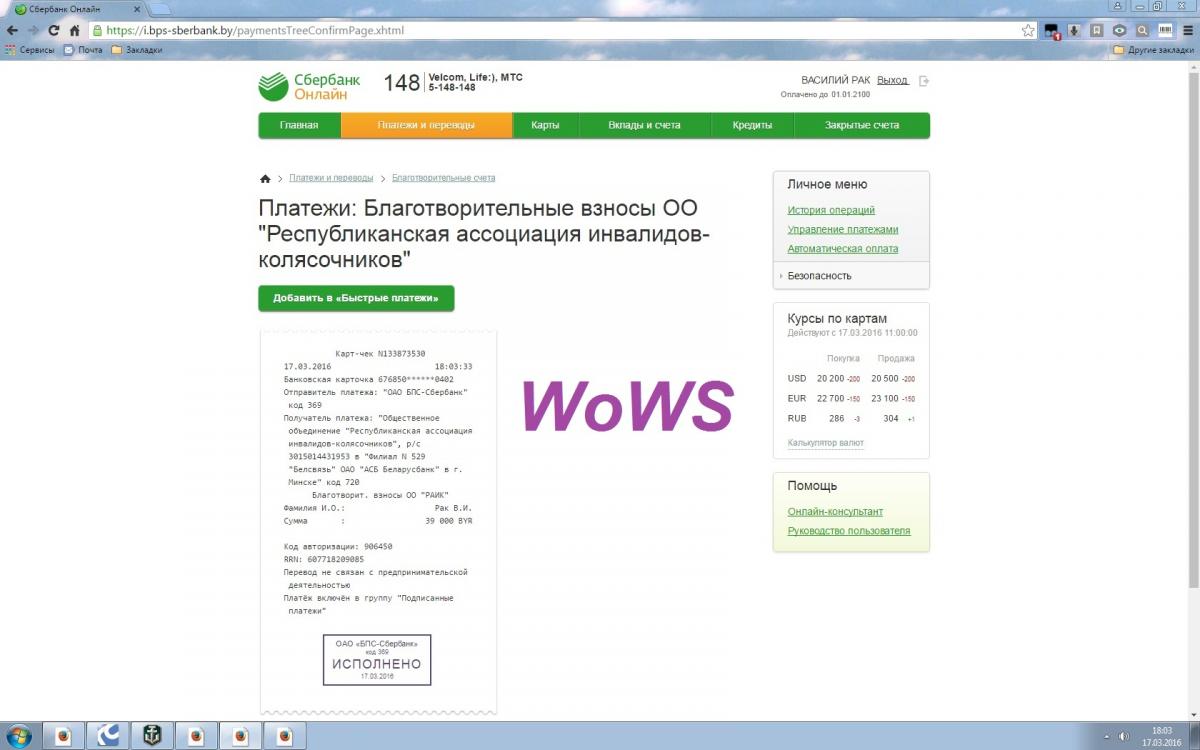Image resolution: width=1200 pixels, height=750 pixels.
Task: Click the microphone extension icon
Action: pos(1074,30)
